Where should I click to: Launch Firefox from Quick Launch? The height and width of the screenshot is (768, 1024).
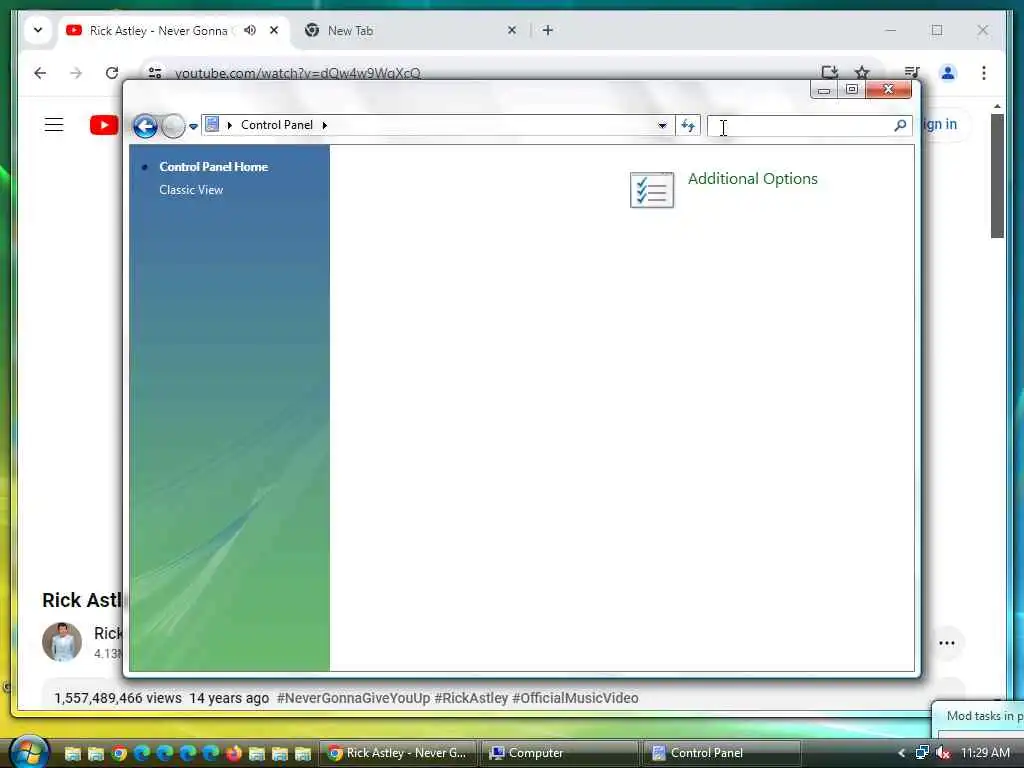click(x=234, y=753)
